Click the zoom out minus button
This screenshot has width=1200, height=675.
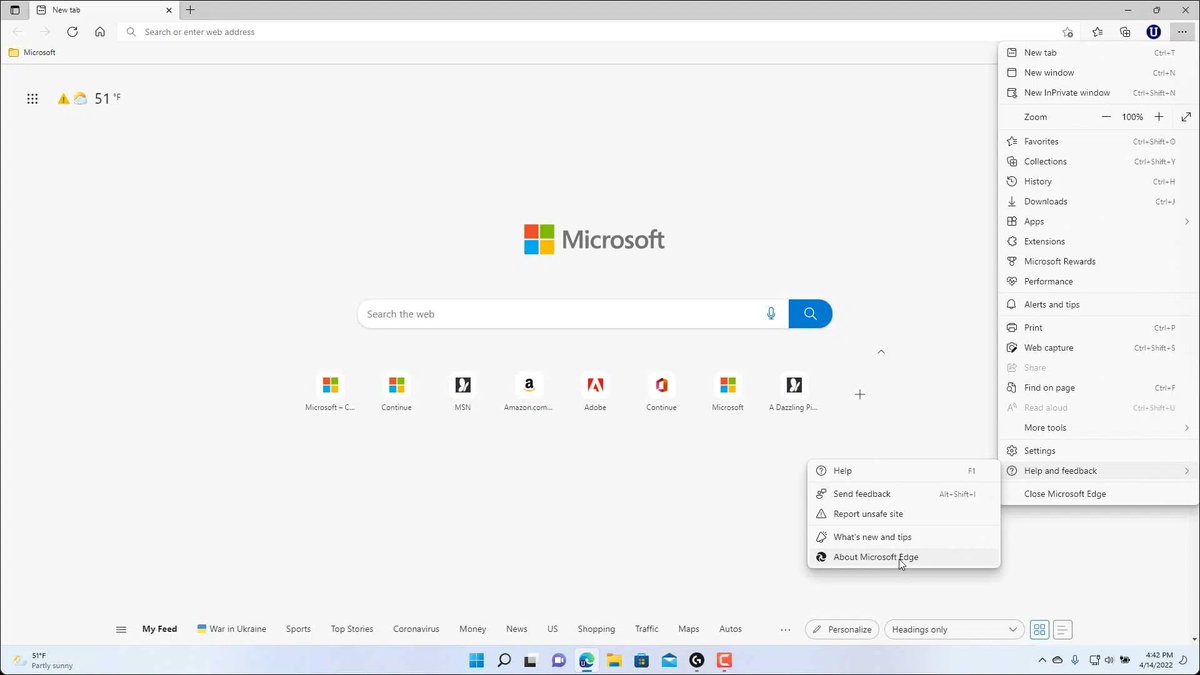click(1106, 117)
